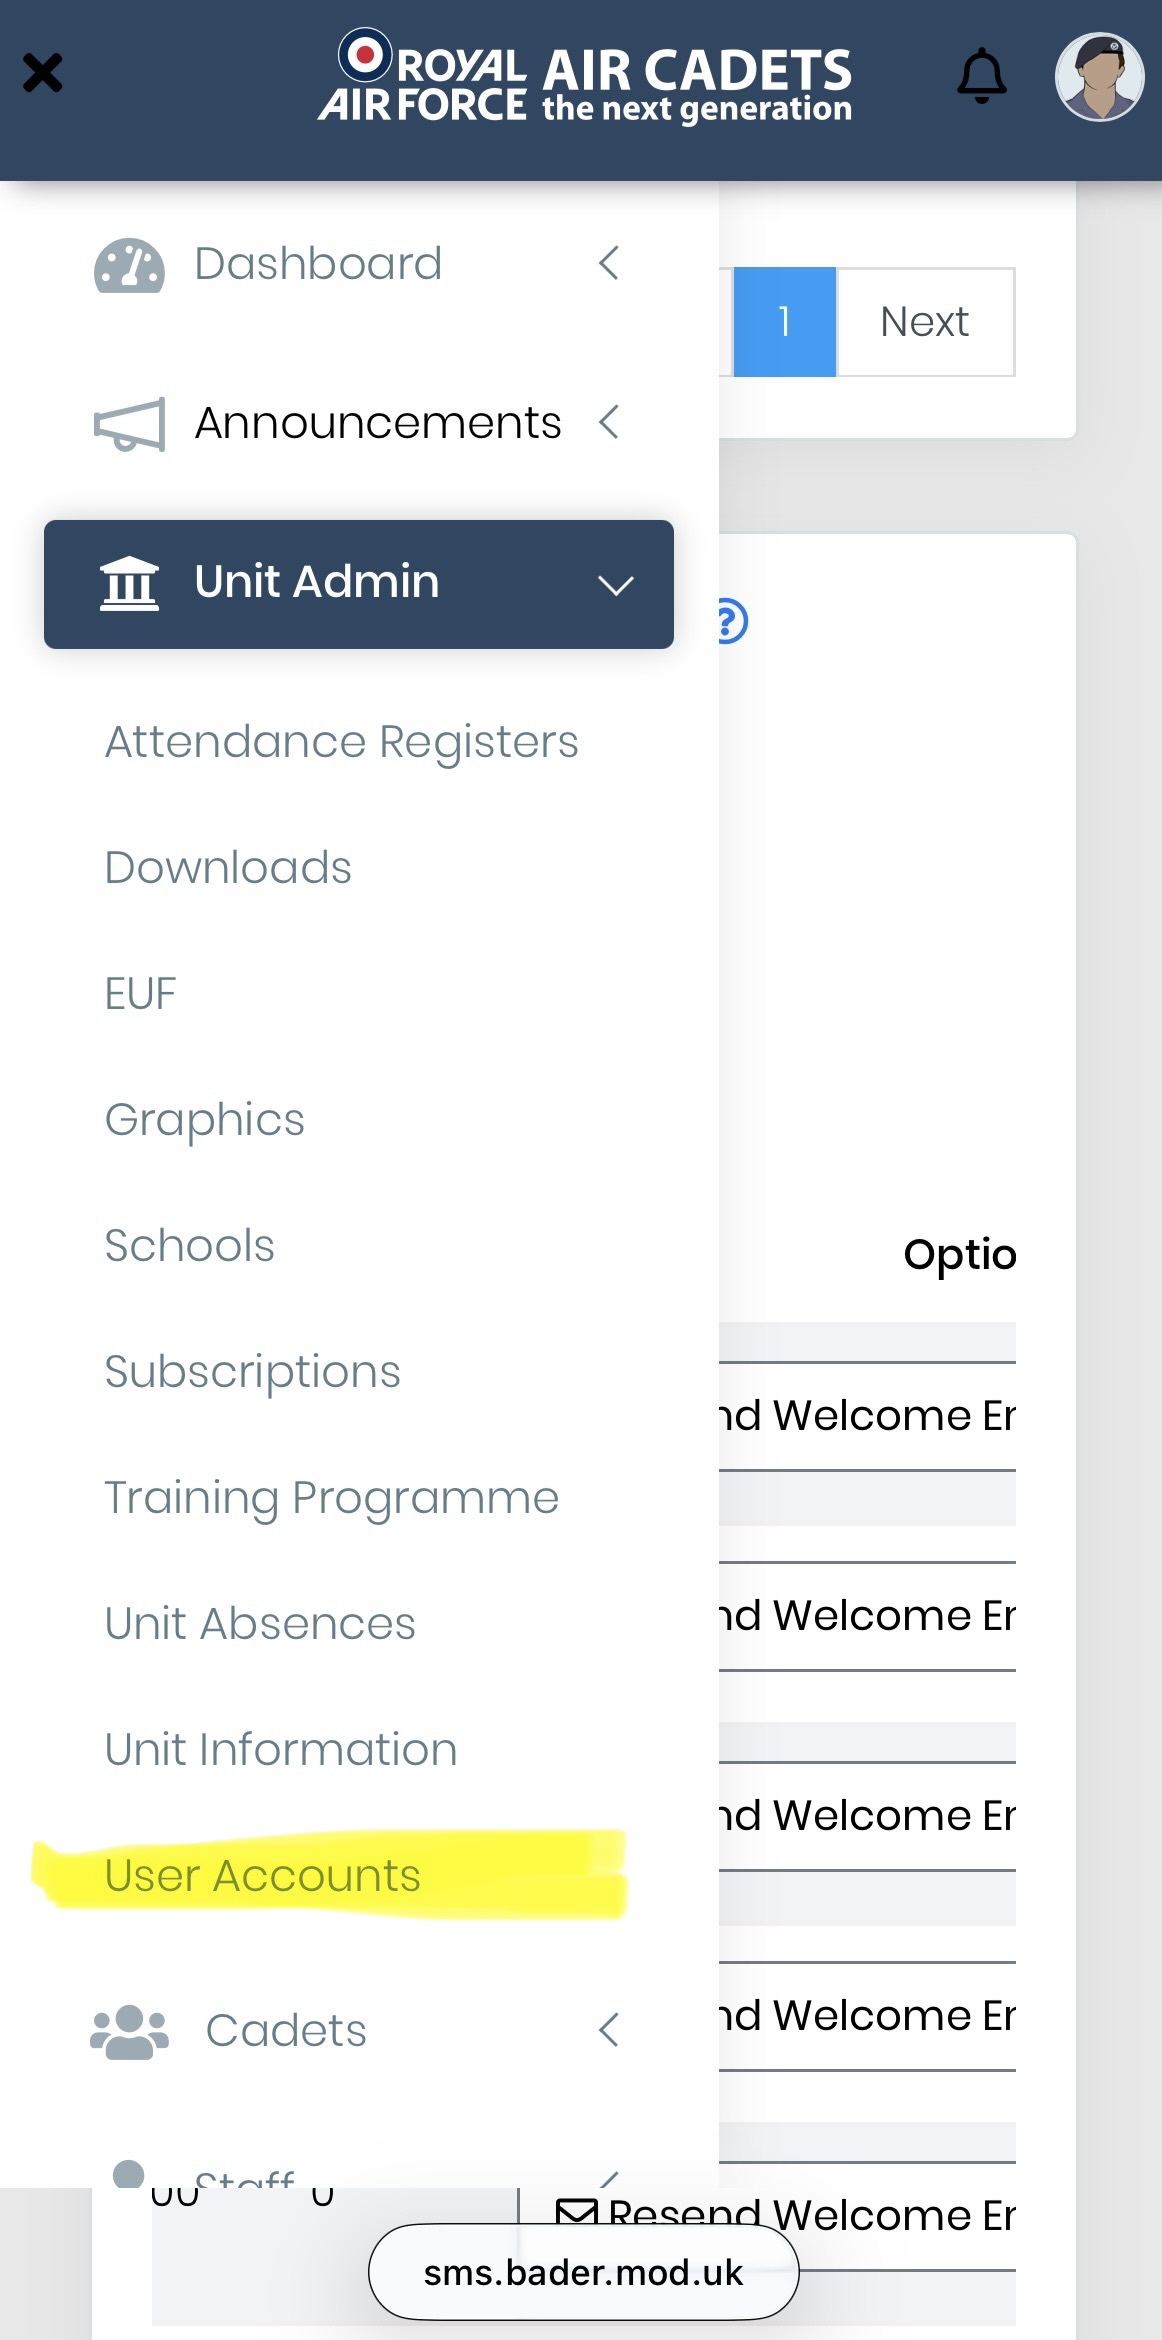1162x2340 pixels.
Task: Collapse the Unit Admin section chevron
Action: tap(615, 585)
